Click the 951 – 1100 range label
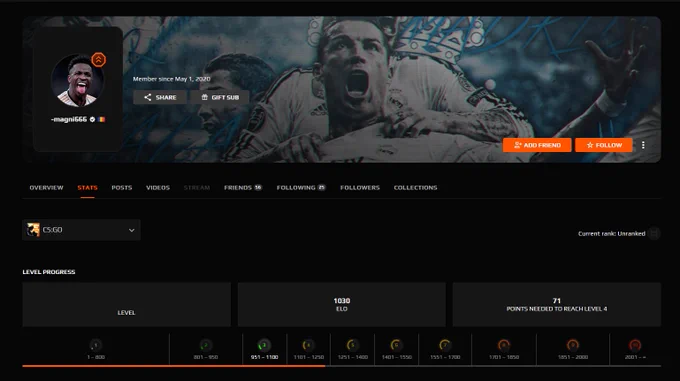The width and height of the screenshot is (680, 381). point(264,357)
